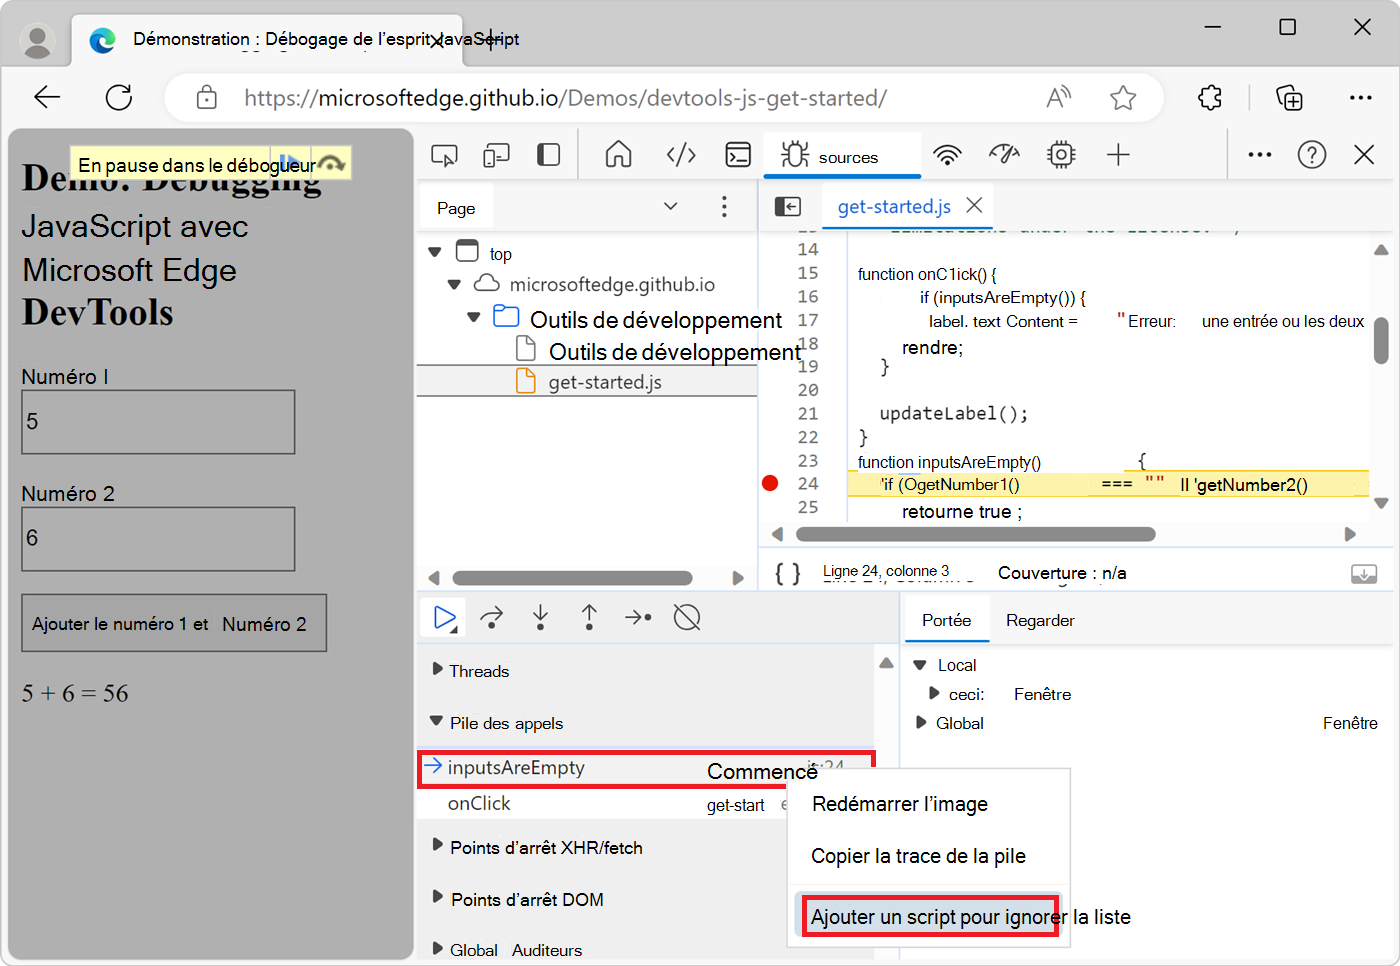The height and width of the screenshot is (966, 1400).
Task: Open the Elements tool icon
Action: point(681,155)
